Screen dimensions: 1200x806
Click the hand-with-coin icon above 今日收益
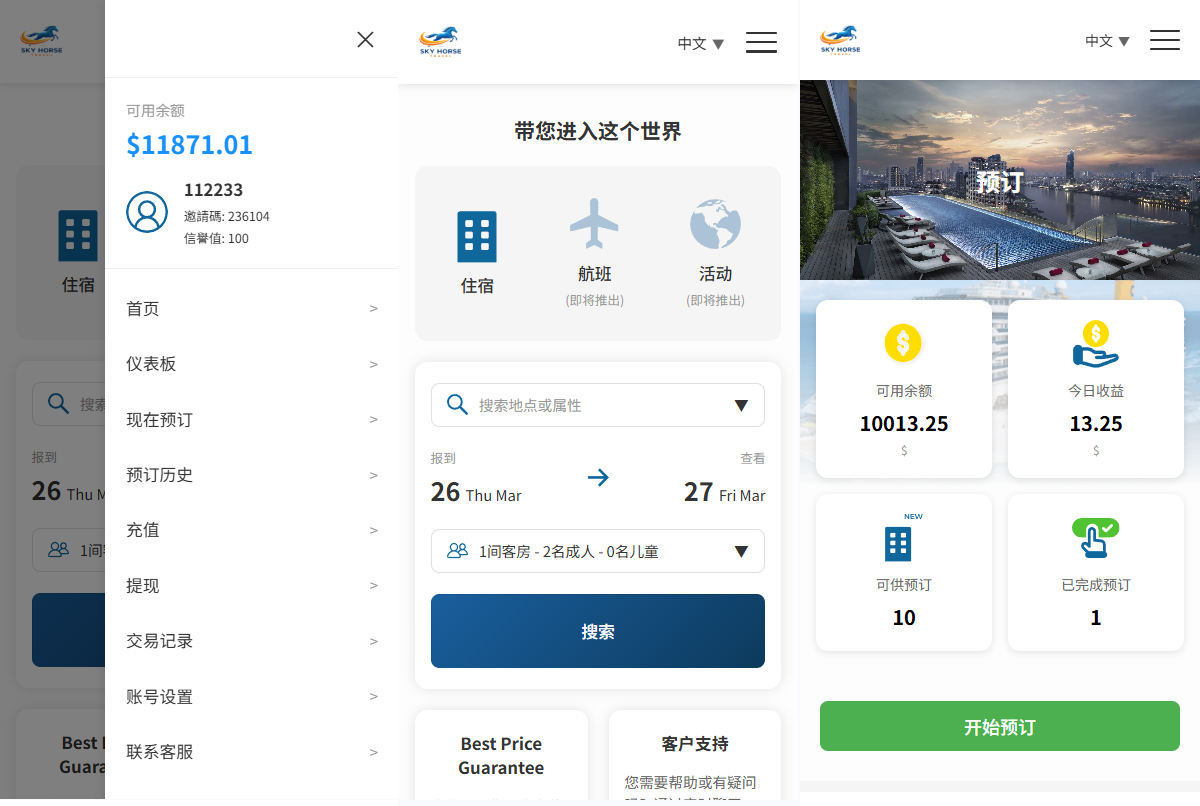(1095, 343)
